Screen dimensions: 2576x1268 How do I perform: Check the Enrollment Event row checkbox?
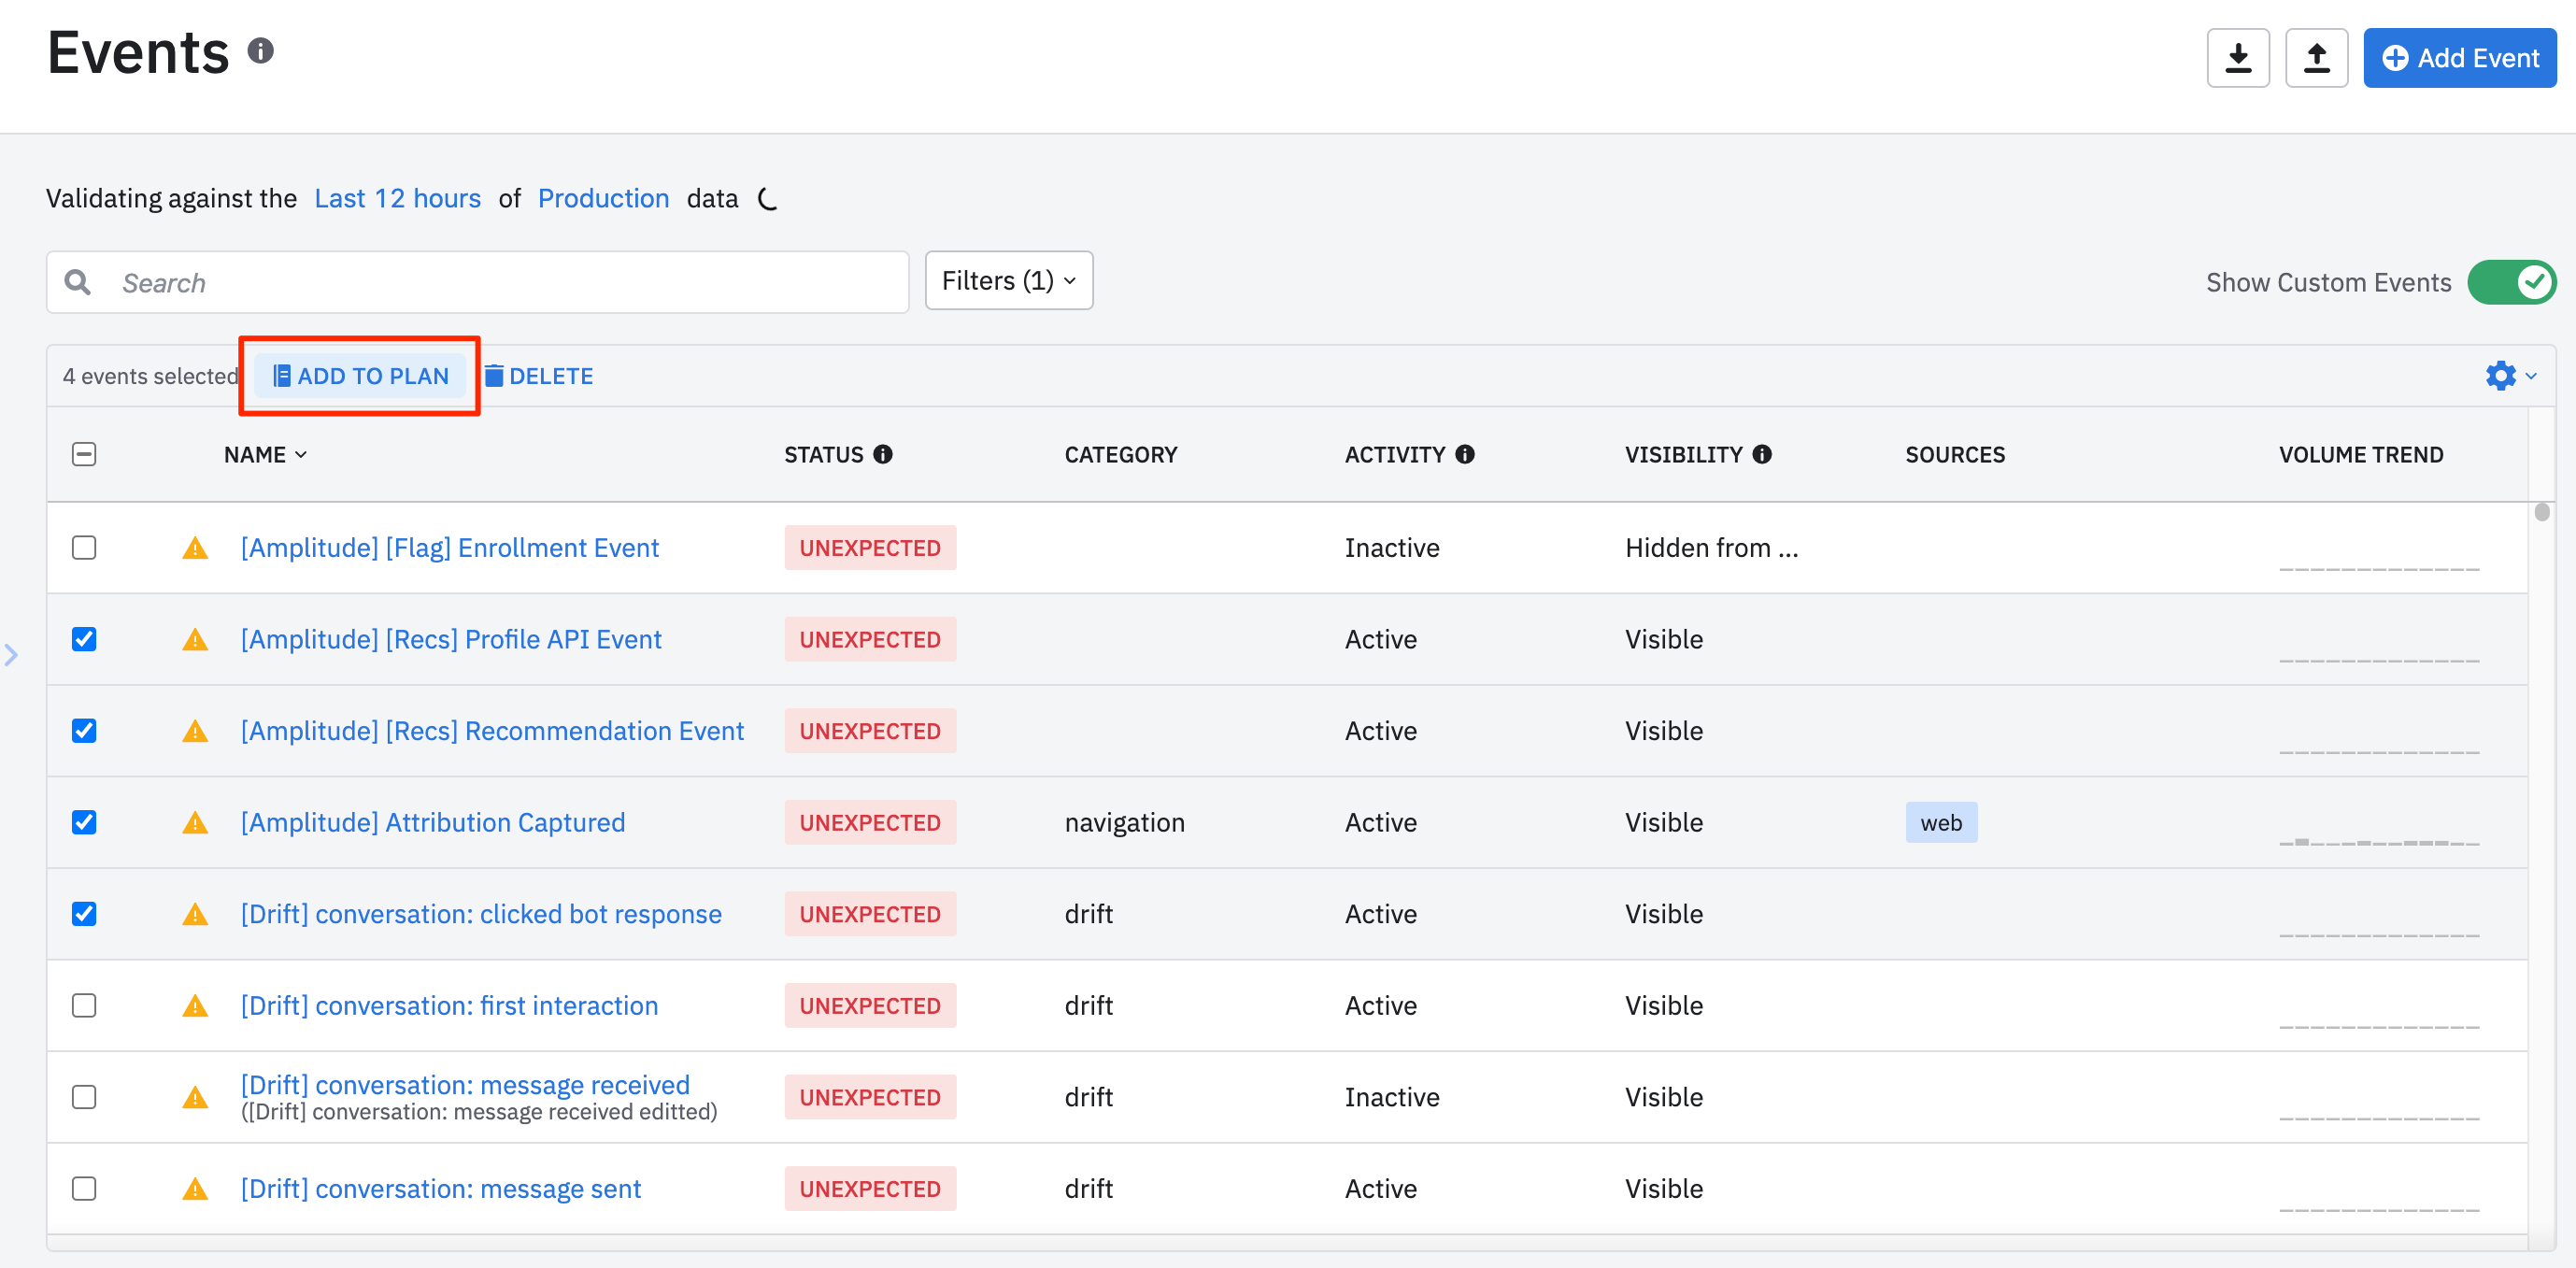point(84,548)
